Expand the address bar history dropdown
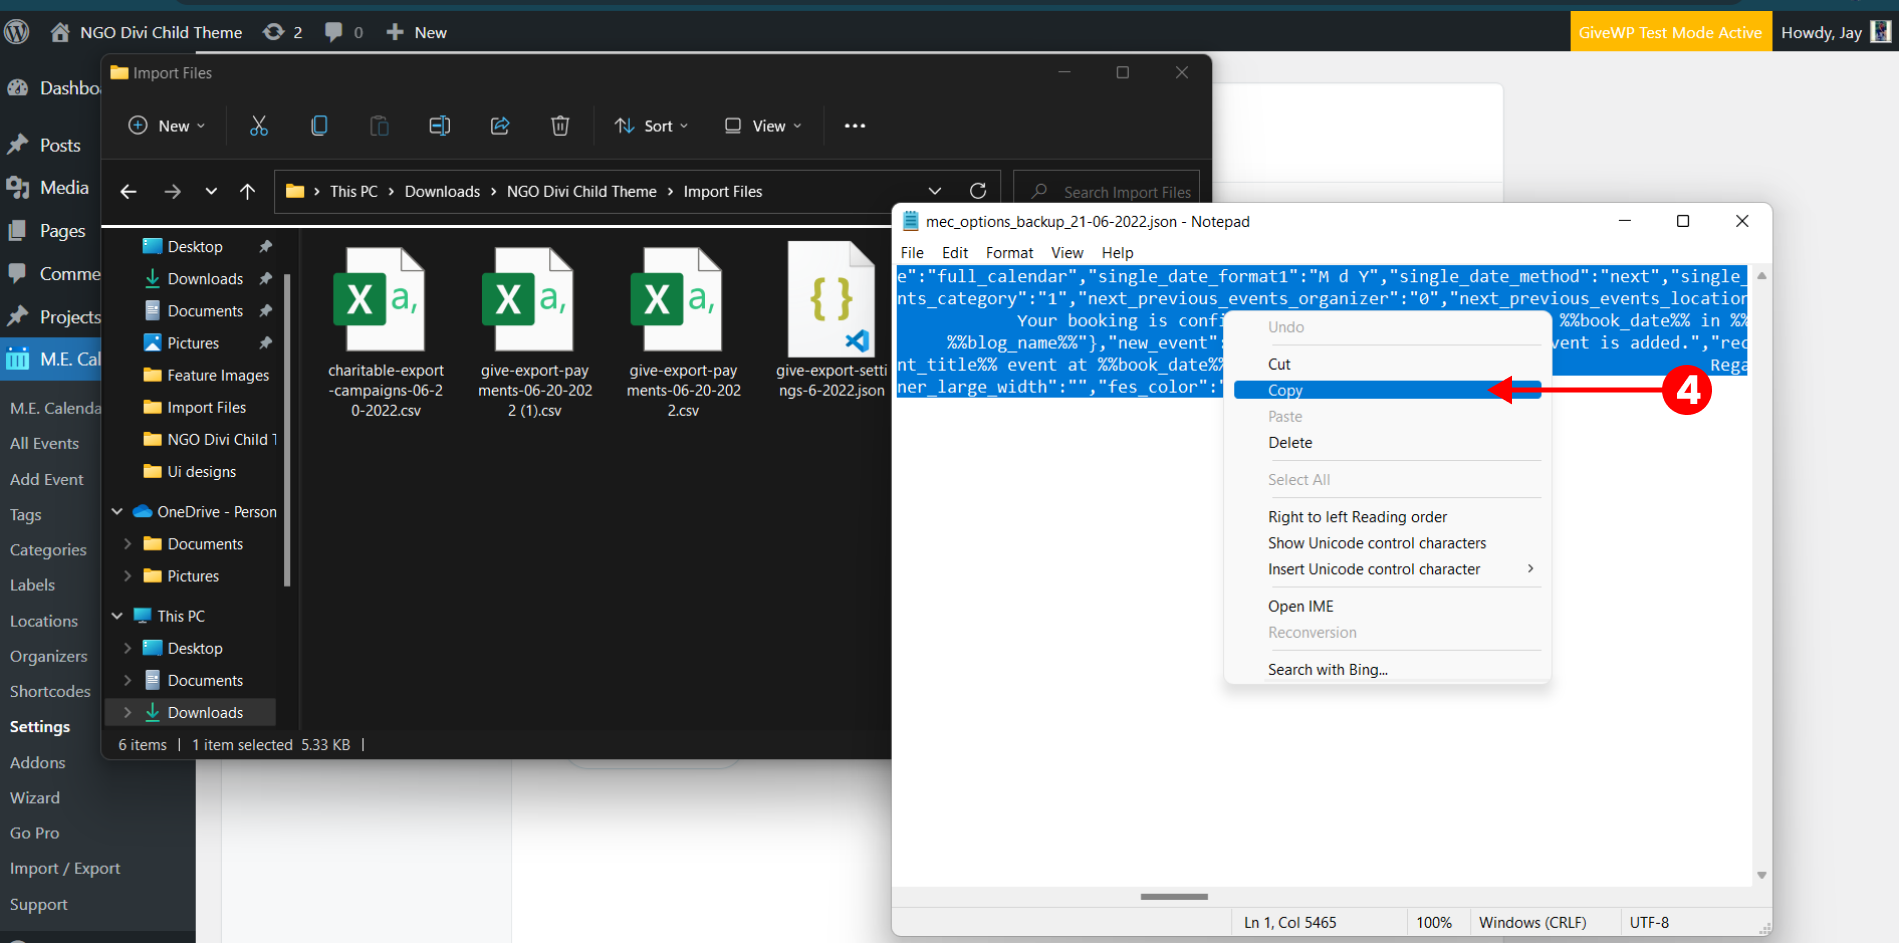 (x=934, y=191)
